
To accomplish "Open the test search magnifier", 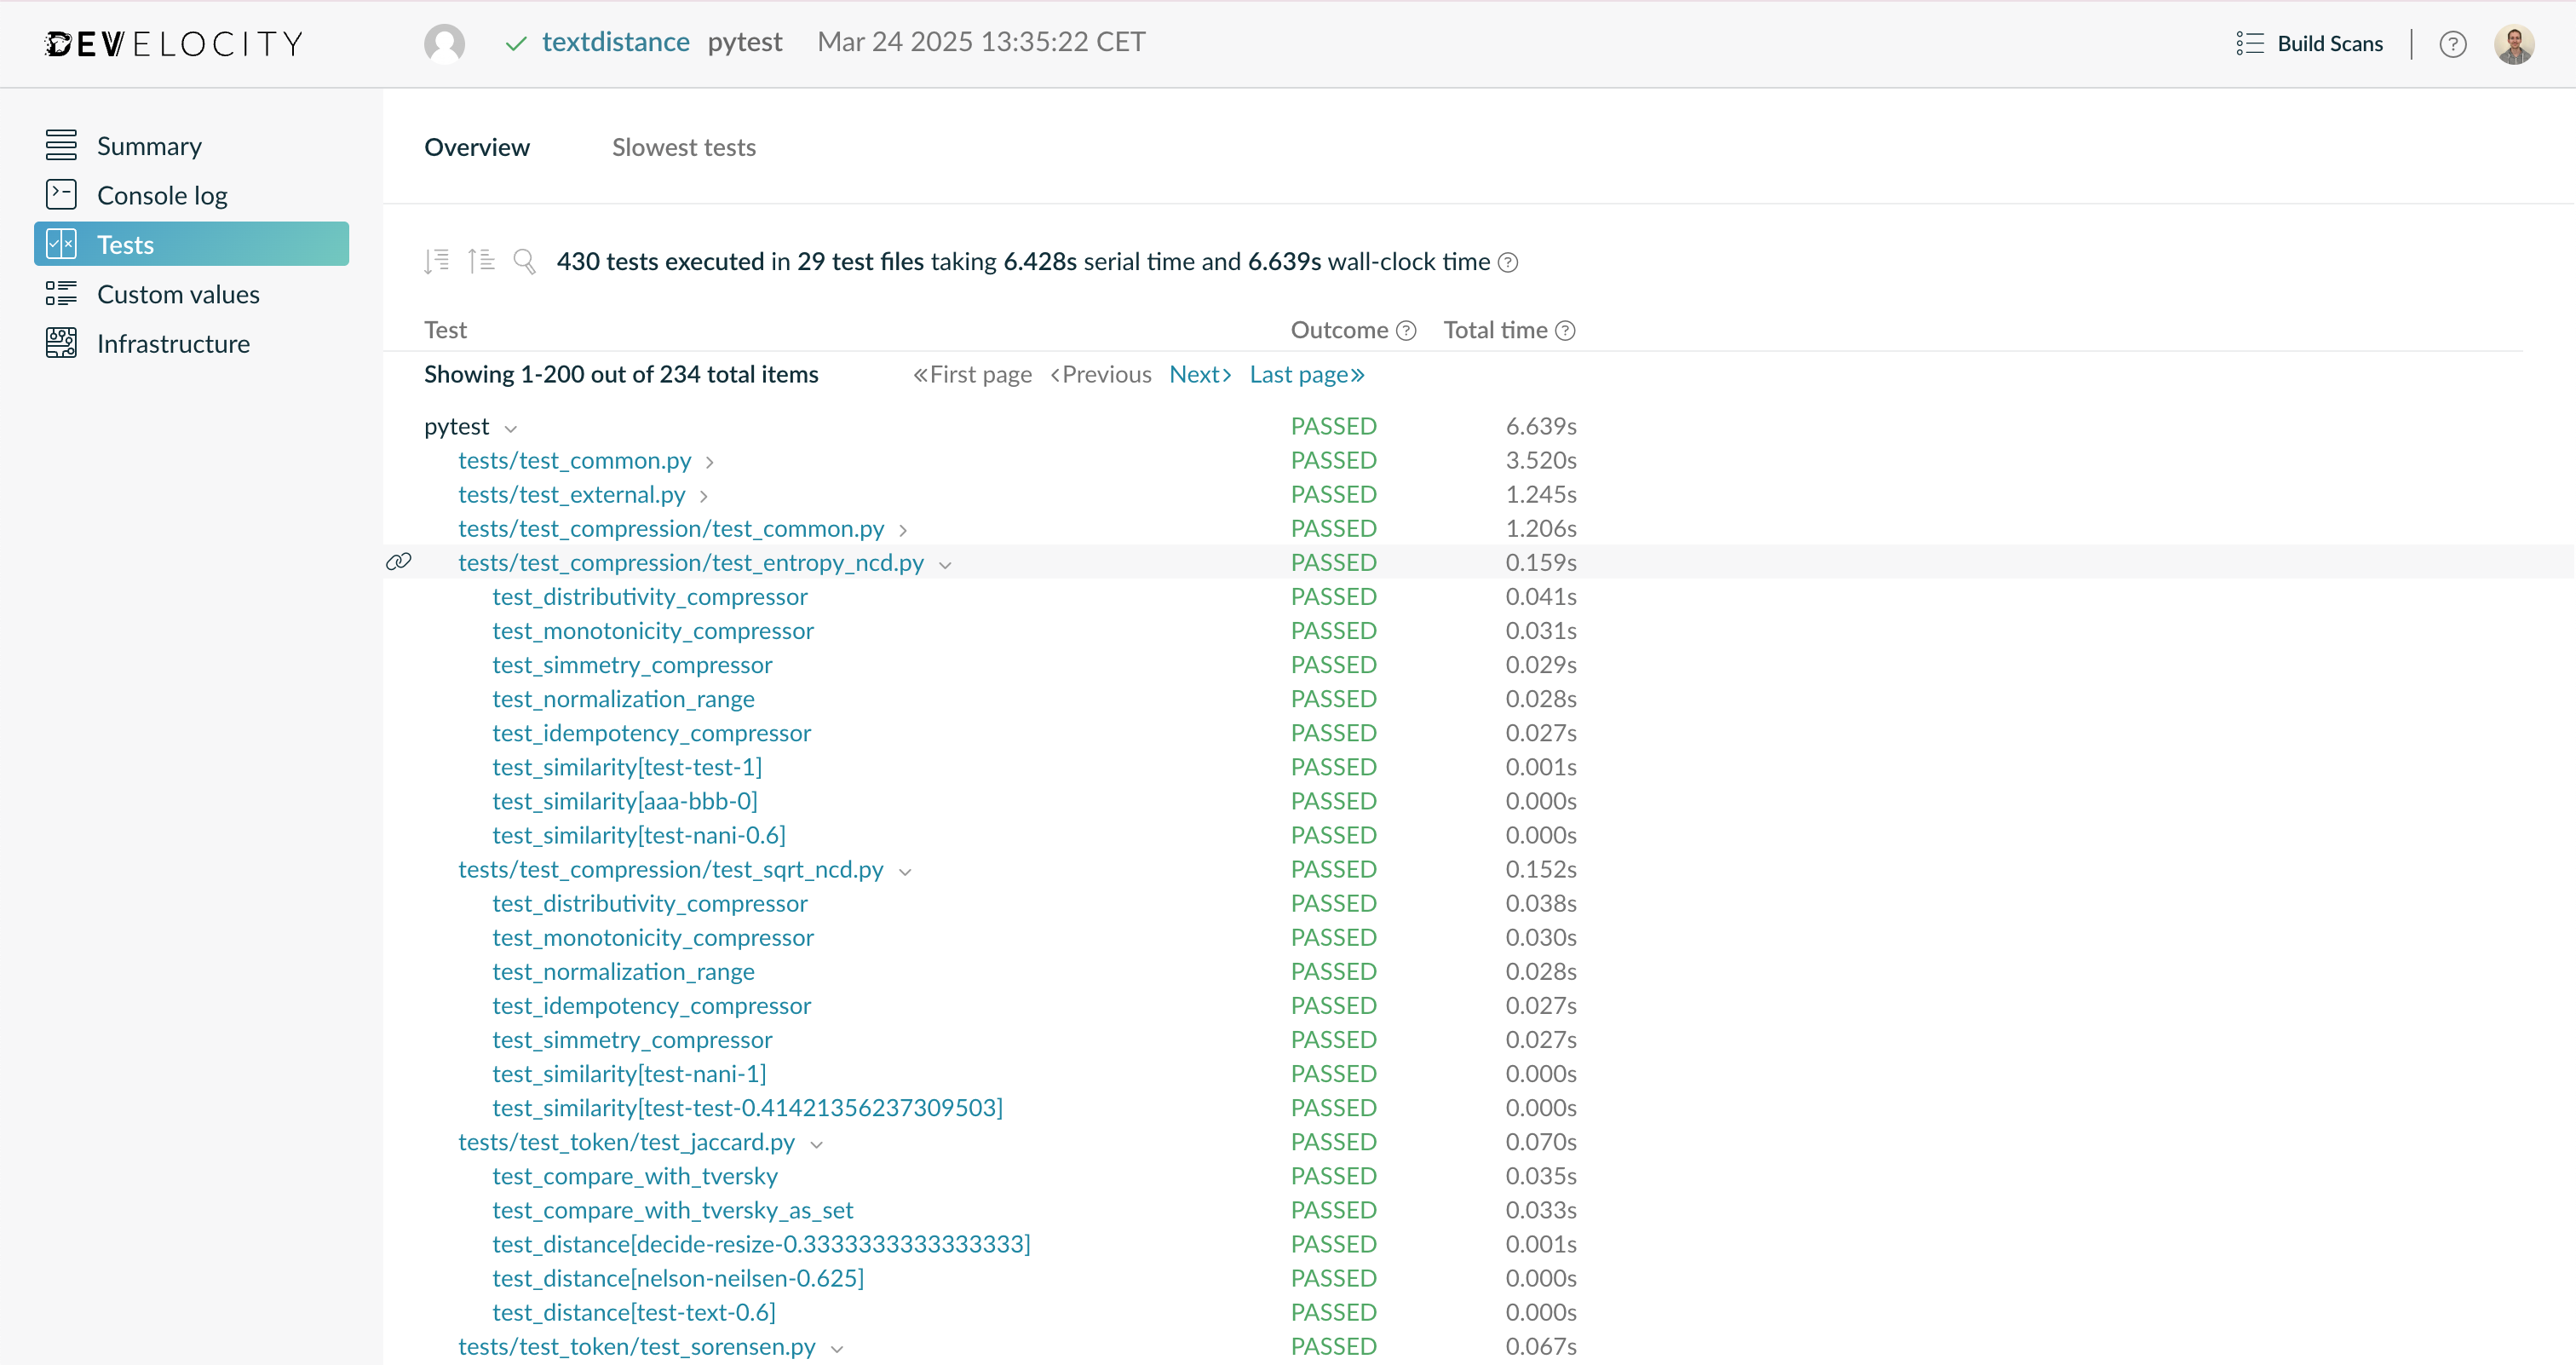I will (x=524, y=260).
